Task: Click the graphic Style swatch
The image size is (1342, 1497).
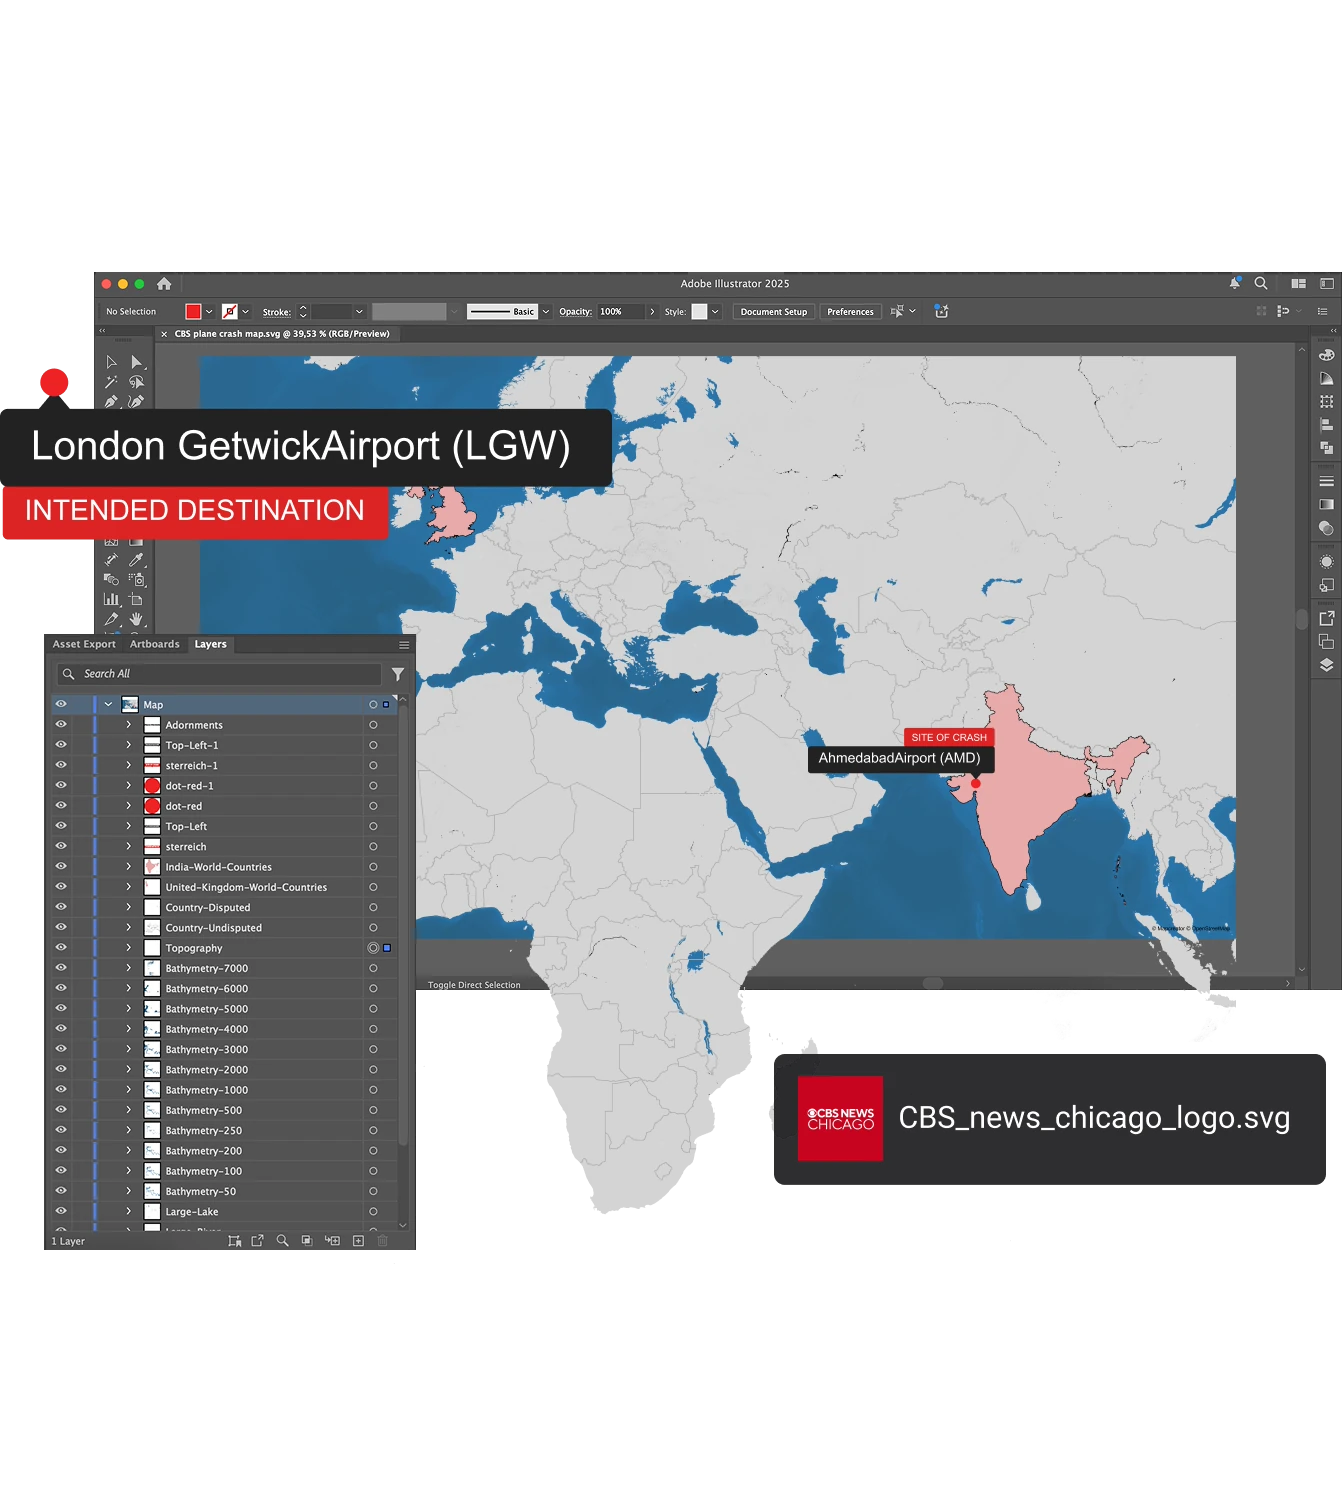Action: pos(699,312)
